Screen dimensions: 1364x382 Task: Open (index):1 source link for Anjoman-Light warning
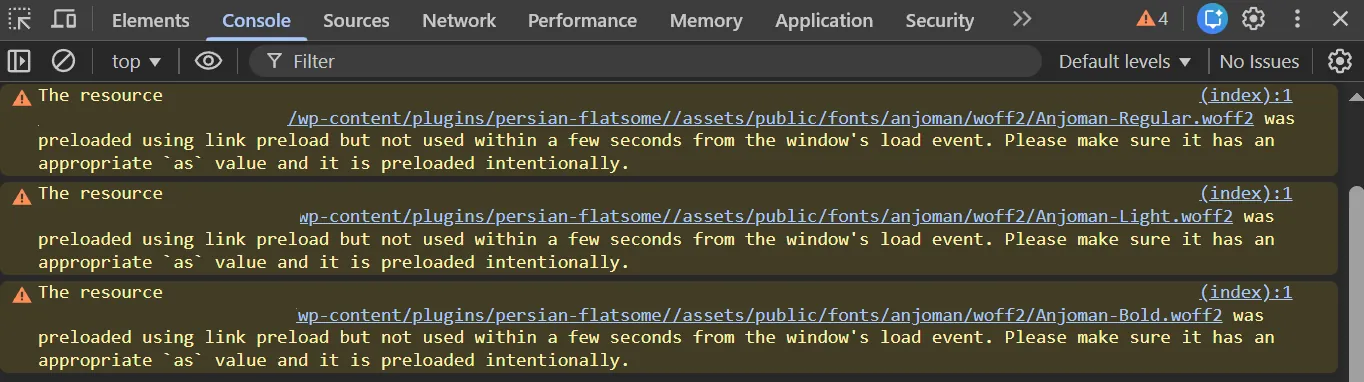pos(1246,193)
